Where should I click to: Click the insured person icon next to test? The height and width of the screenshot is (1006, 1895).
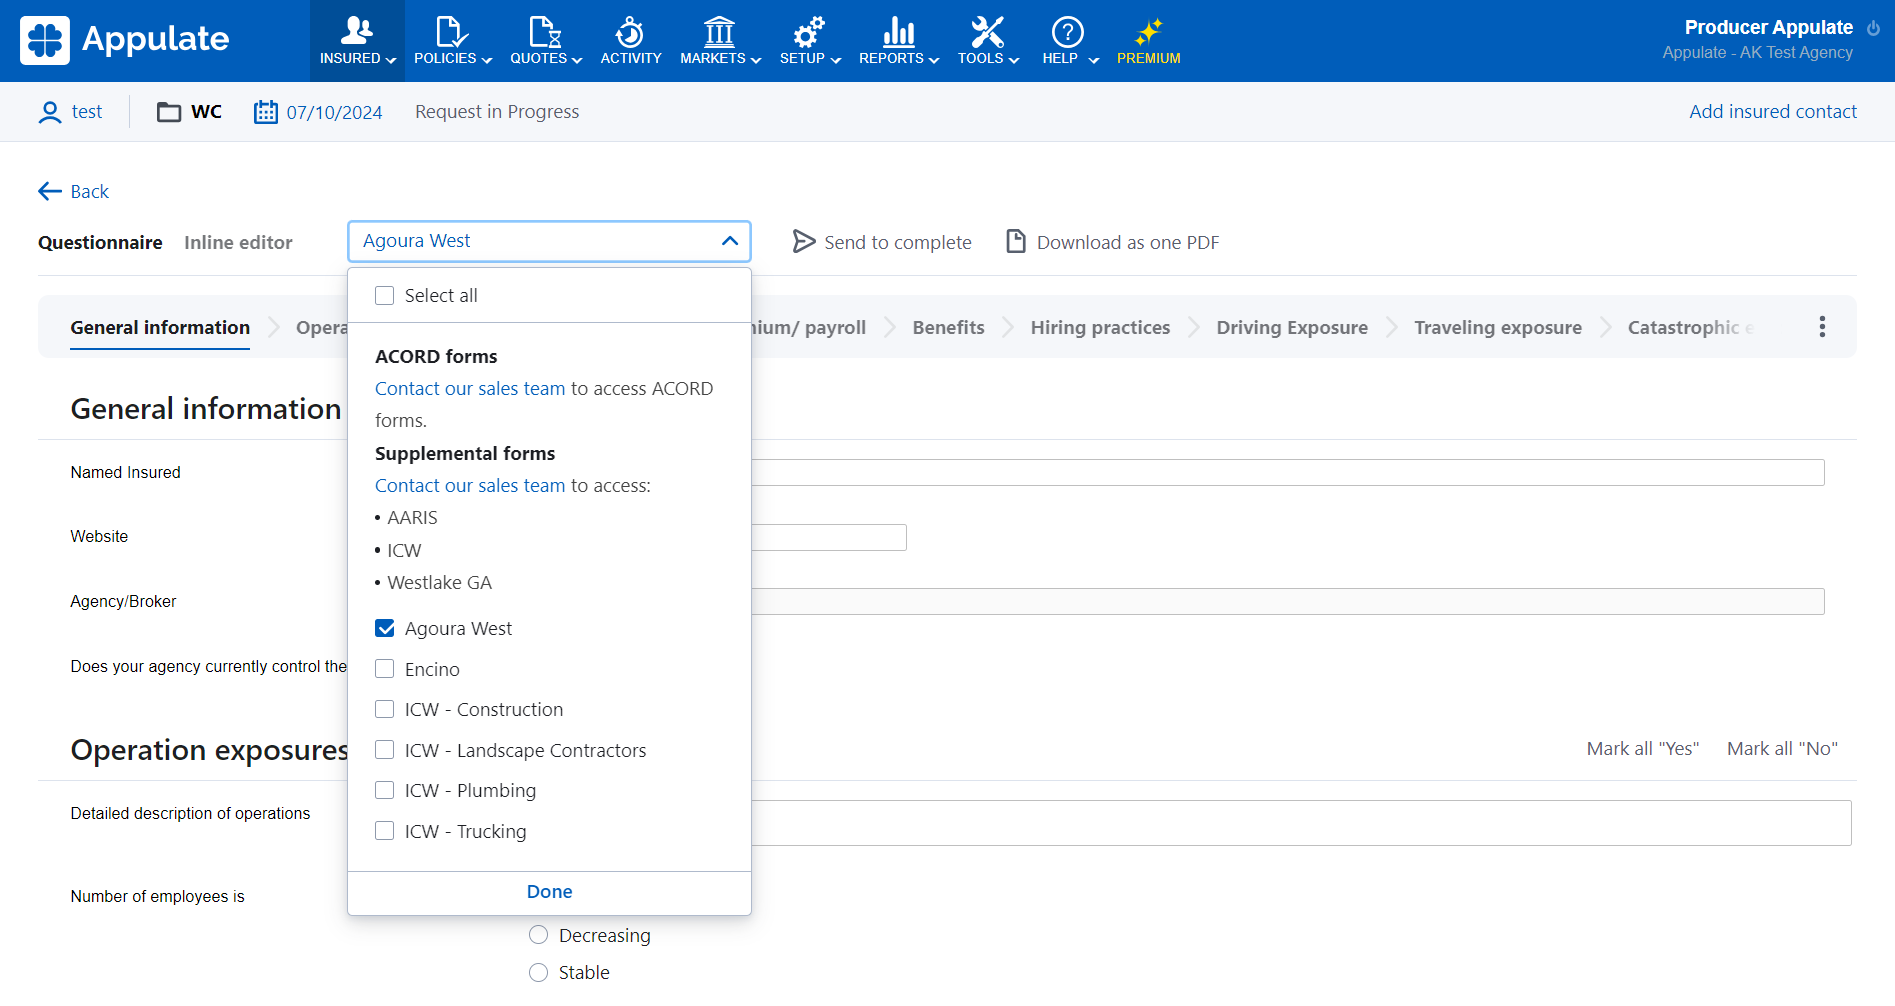point(50,112)
